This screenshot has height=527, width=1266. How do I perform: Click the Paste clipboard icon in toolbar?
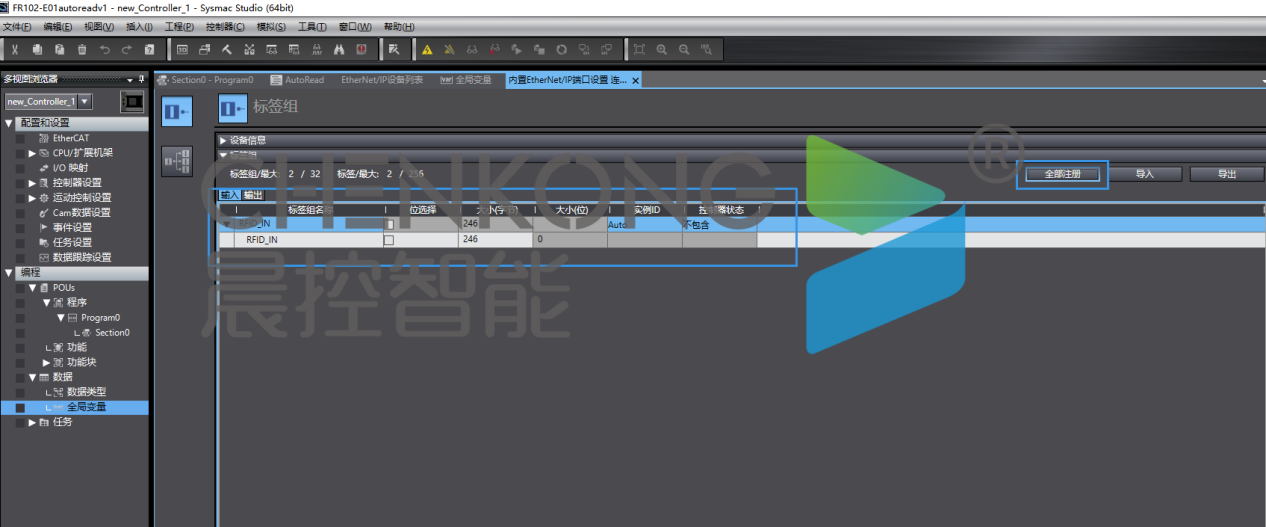[x=59, y=49]
